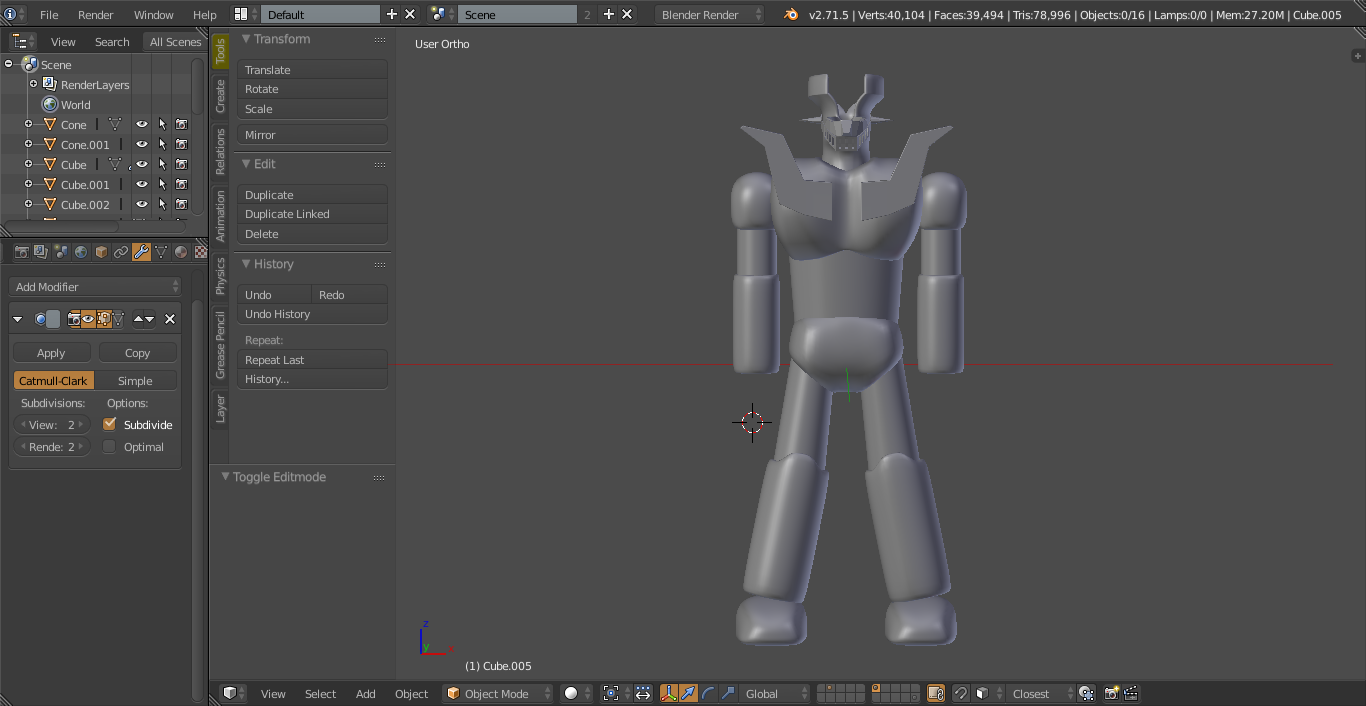This screenshot has width=1366, height=706.
Task: Open the Modifiers wrench tab icon
Action: 141,252
